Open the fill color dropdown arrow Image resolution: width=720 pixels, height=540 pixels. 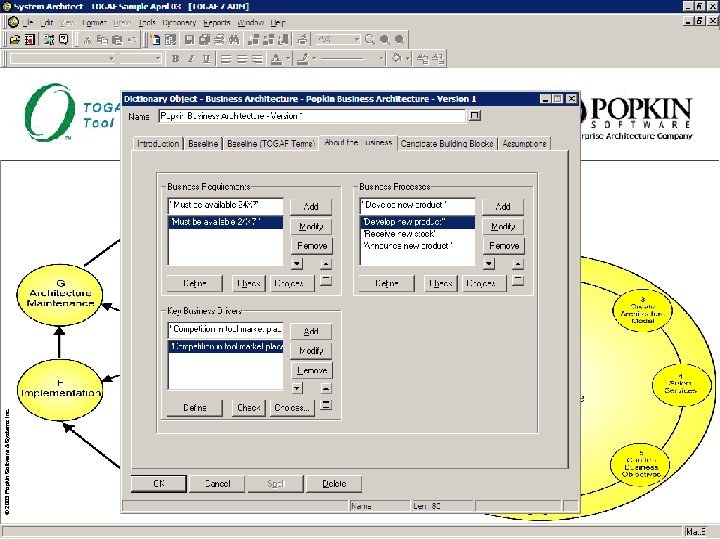[407, 59]
